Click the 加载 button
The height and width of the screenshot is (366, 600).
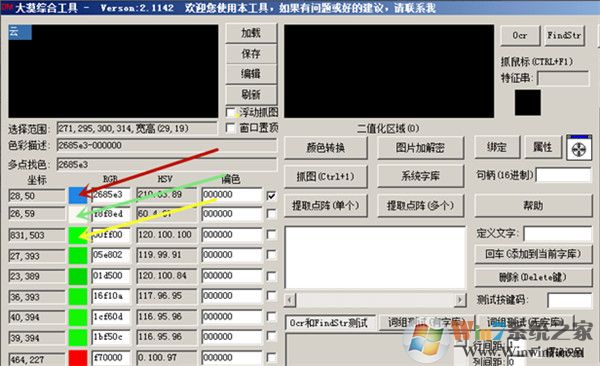251,33
